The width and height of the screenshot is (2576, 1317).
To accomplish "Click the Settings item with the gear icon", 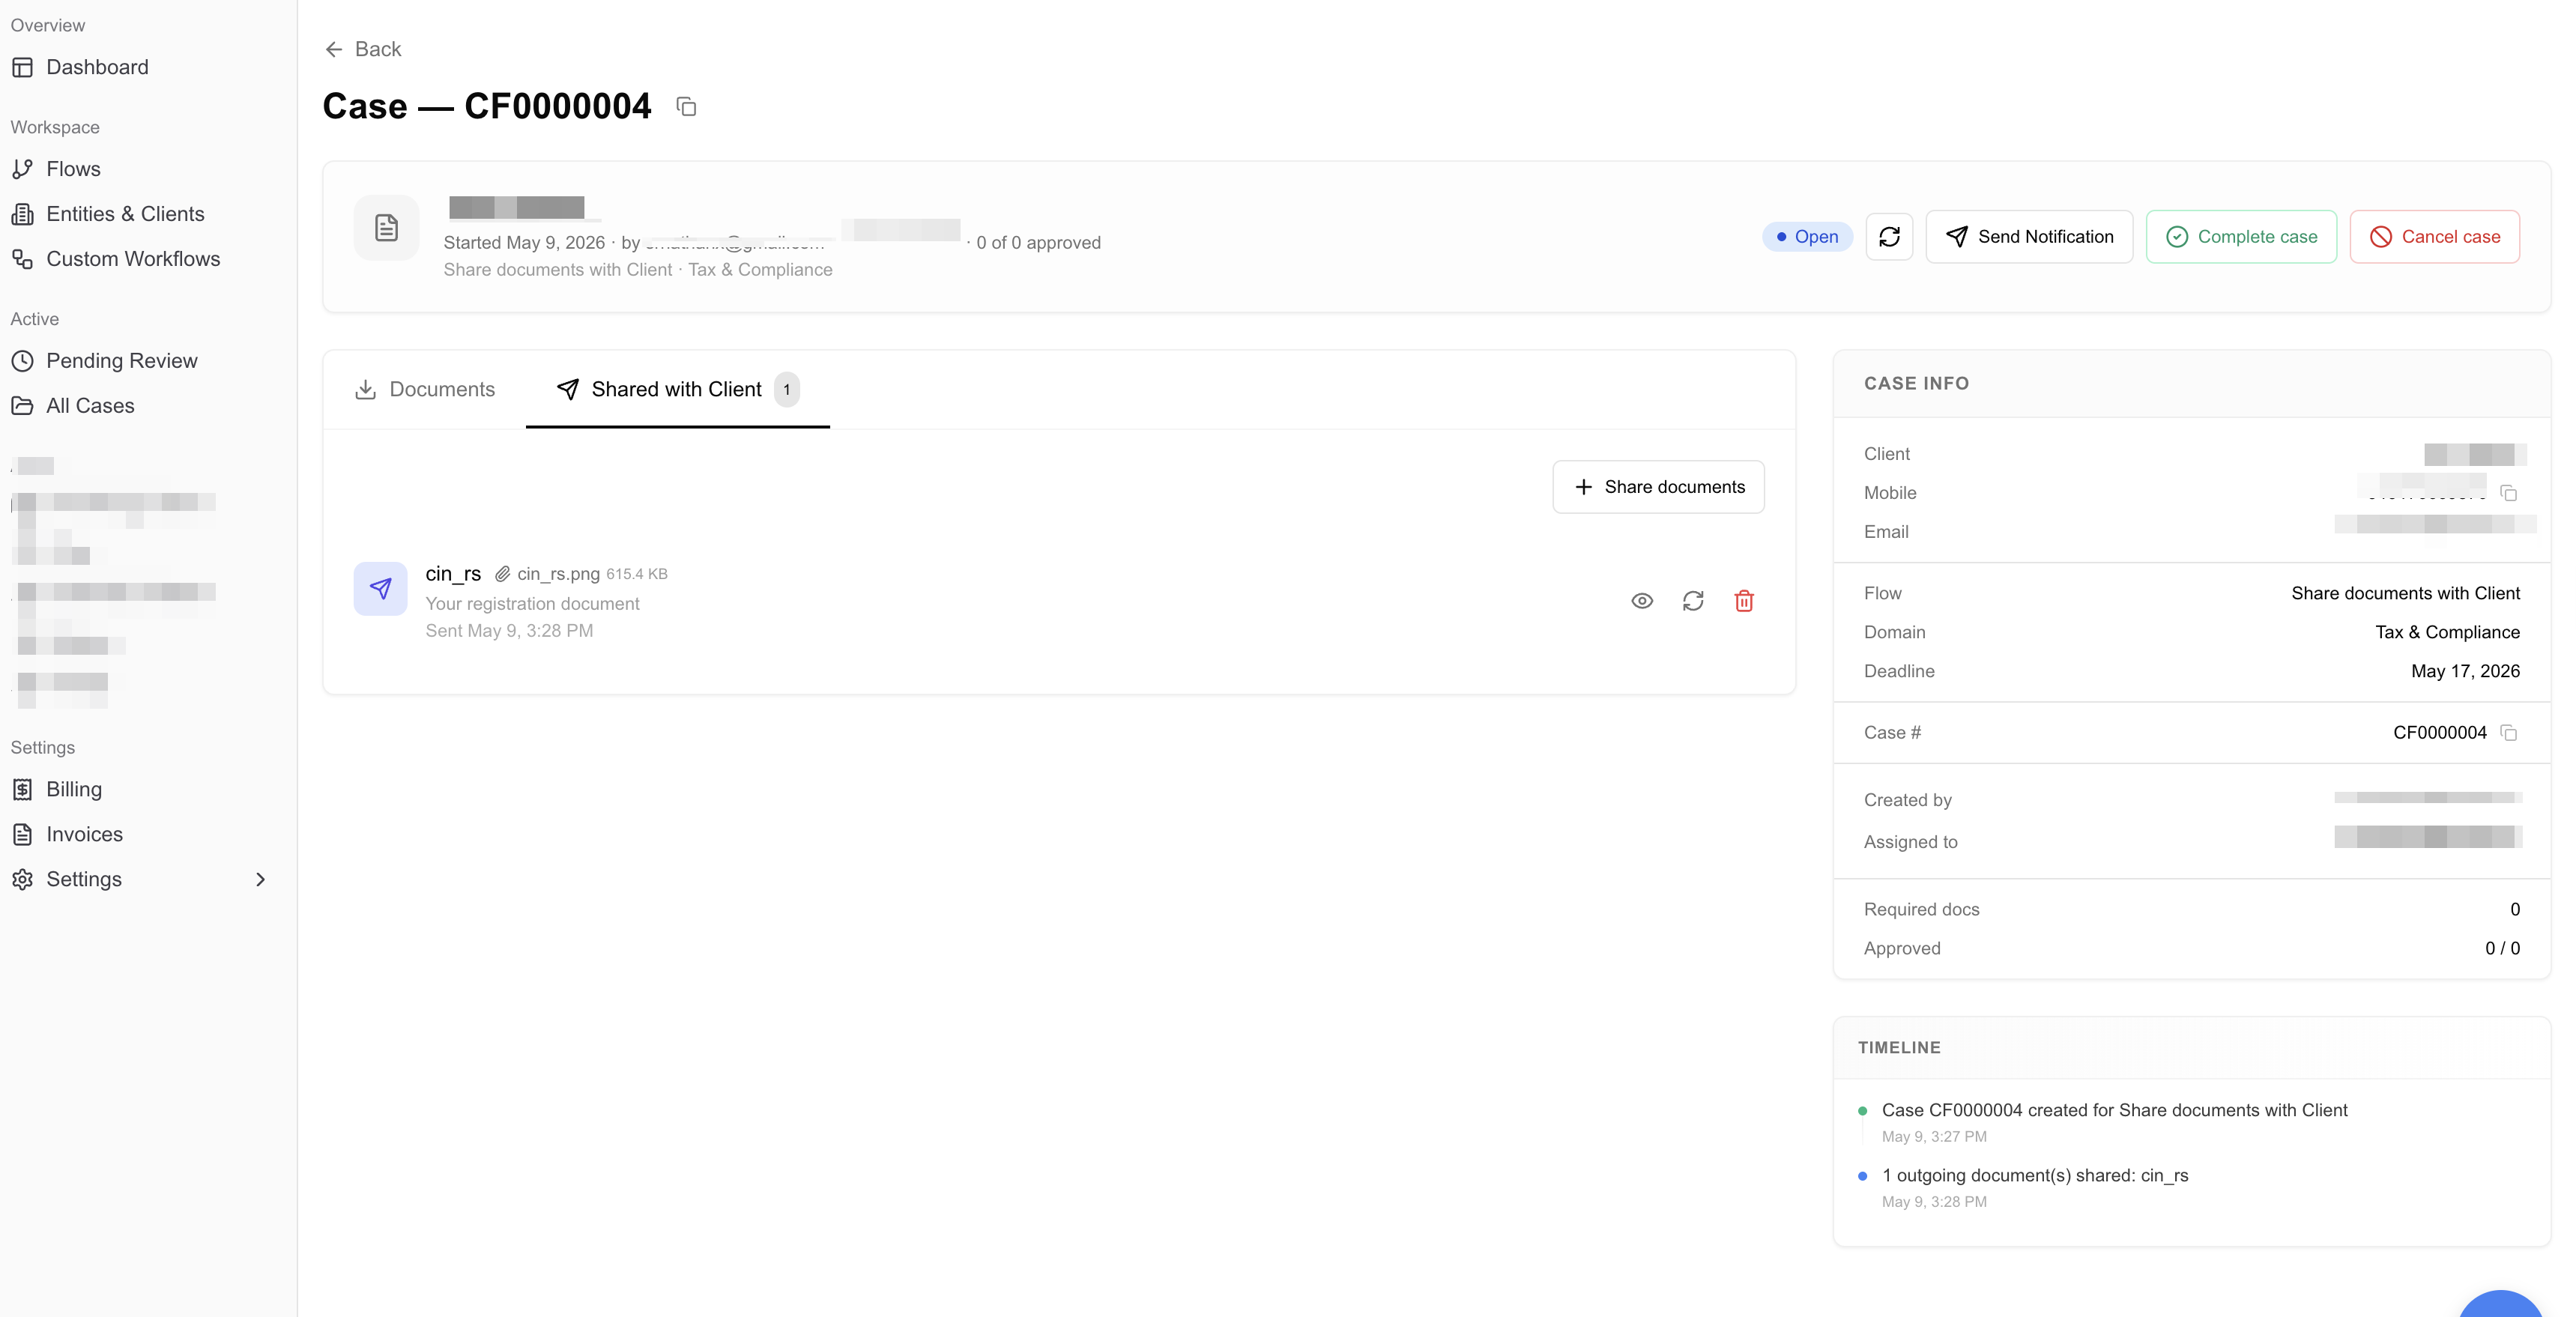I will point(84,880).
